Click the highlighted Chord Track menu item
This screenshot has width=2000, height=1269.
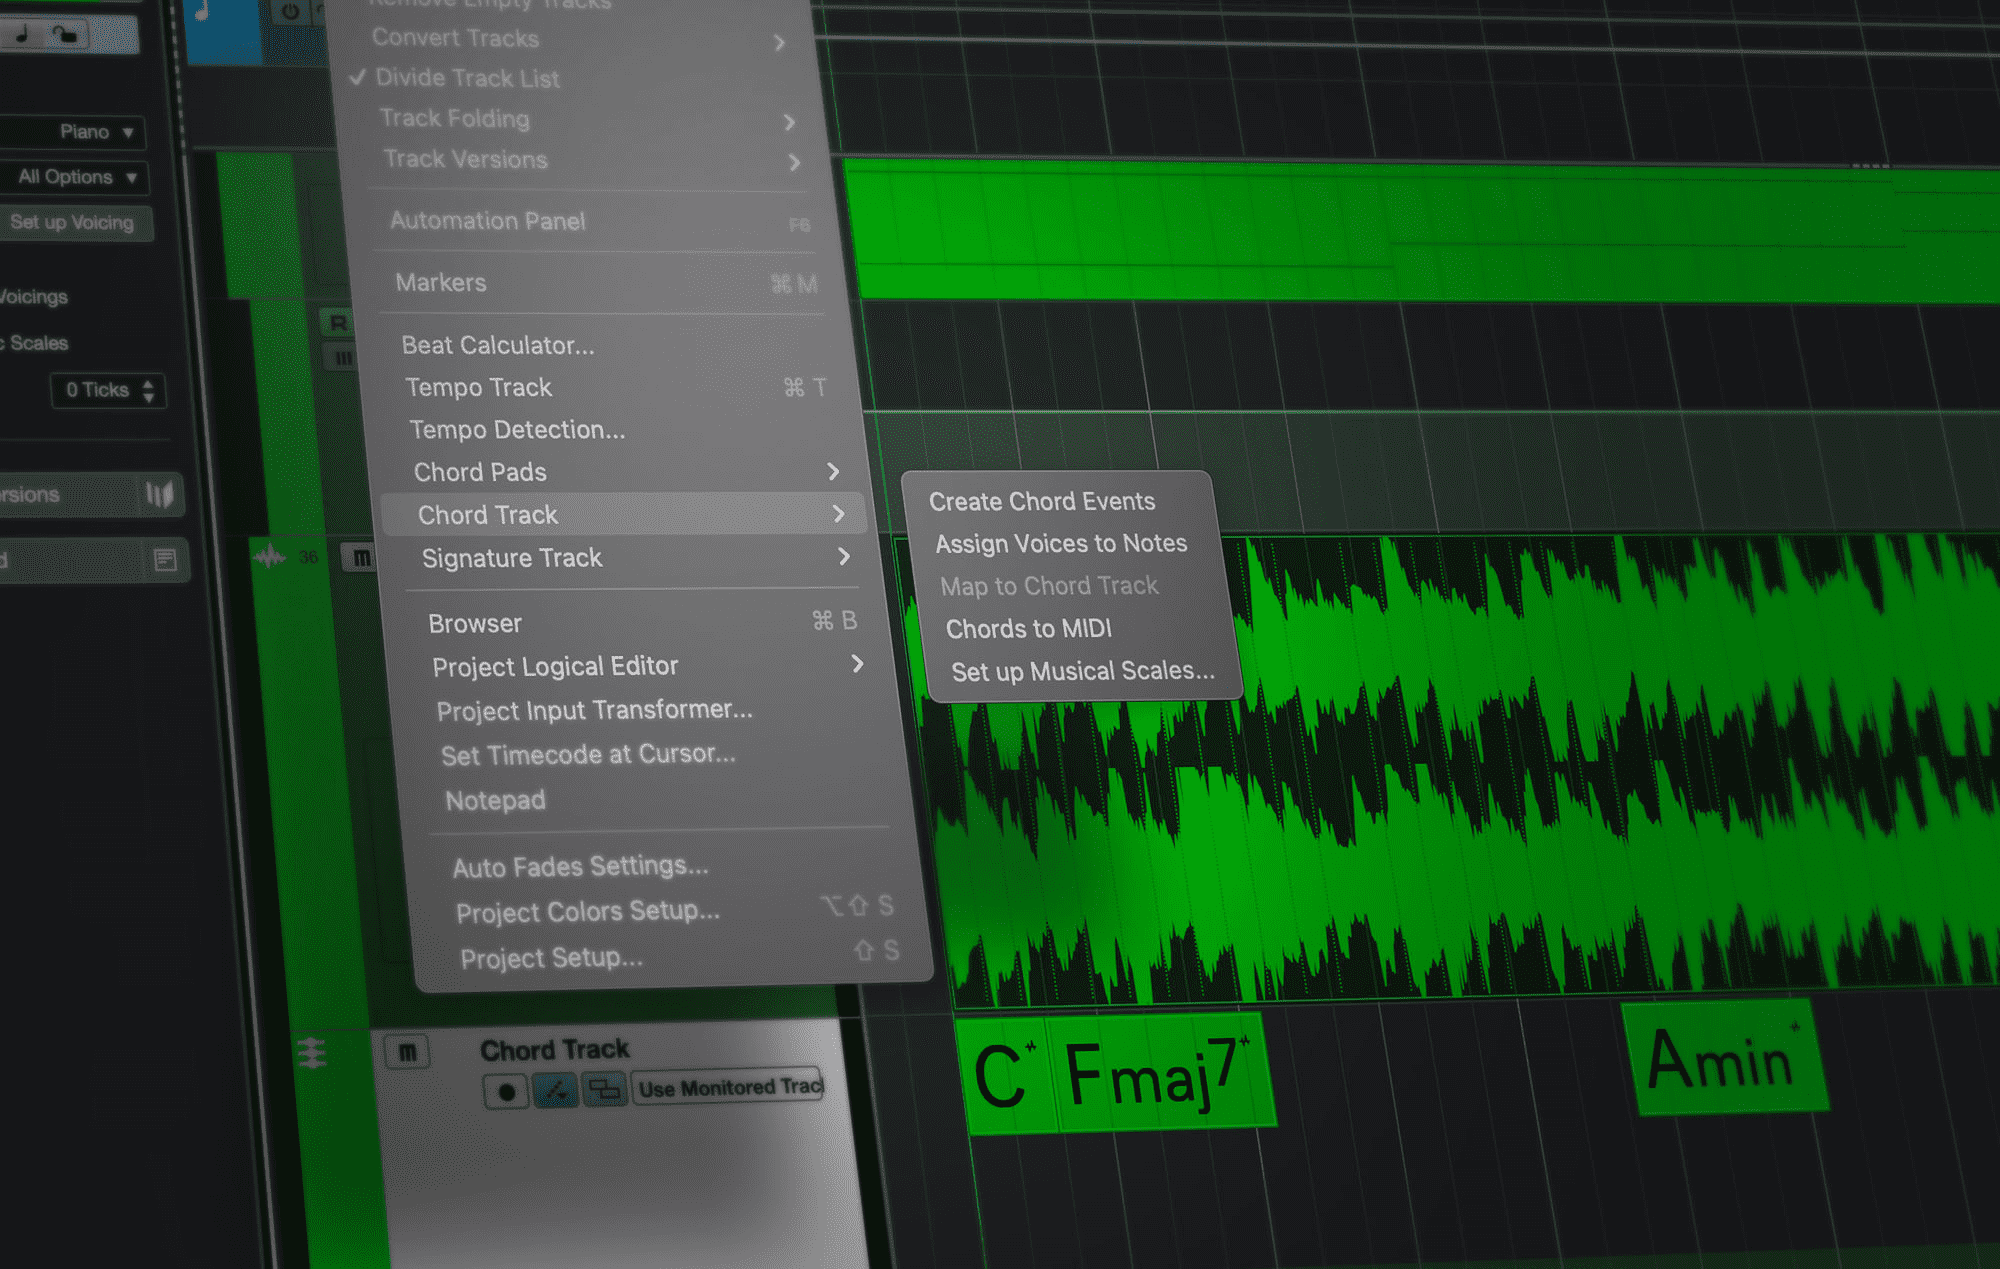coord(622,514)
